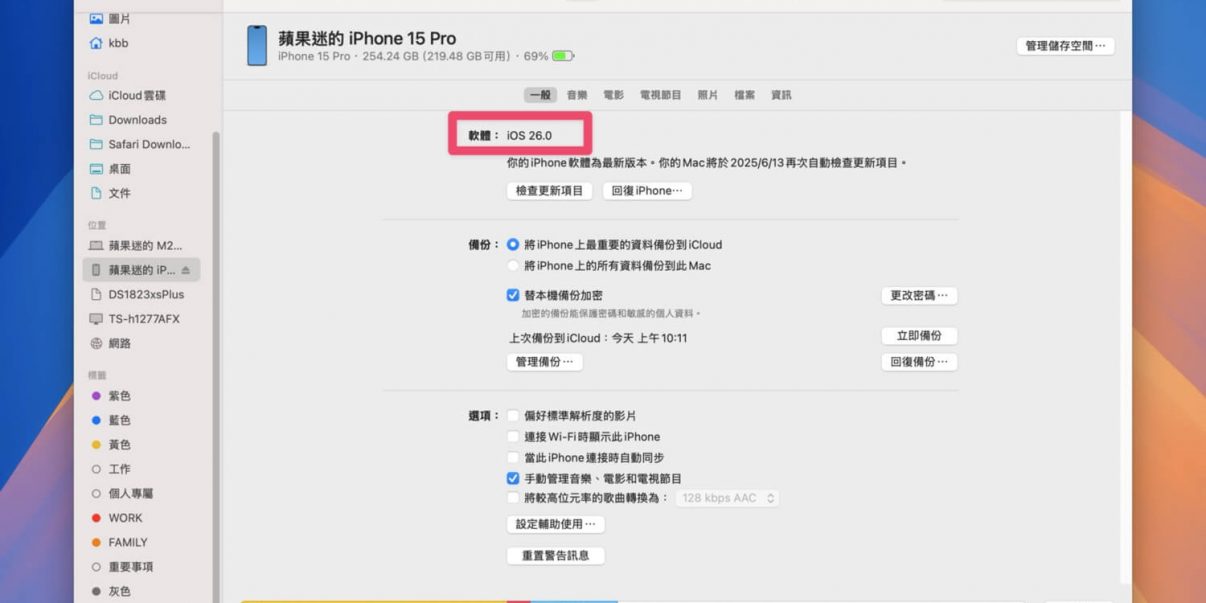The width and height of the screenshot is (1206, 603).
Task: Open iCloud雲碟 in the sidebar
Action: pos(136,95)
